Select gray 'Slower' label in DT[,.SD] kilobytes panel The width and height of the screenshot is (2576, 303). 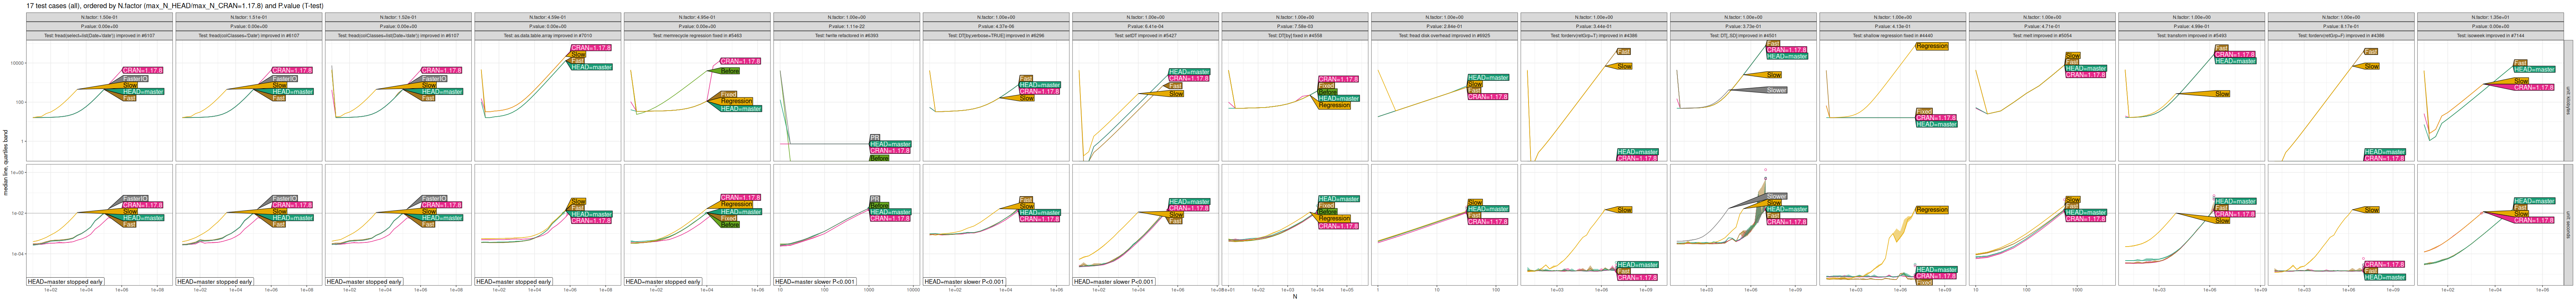pyautogui.click(x=1776, y=90)
